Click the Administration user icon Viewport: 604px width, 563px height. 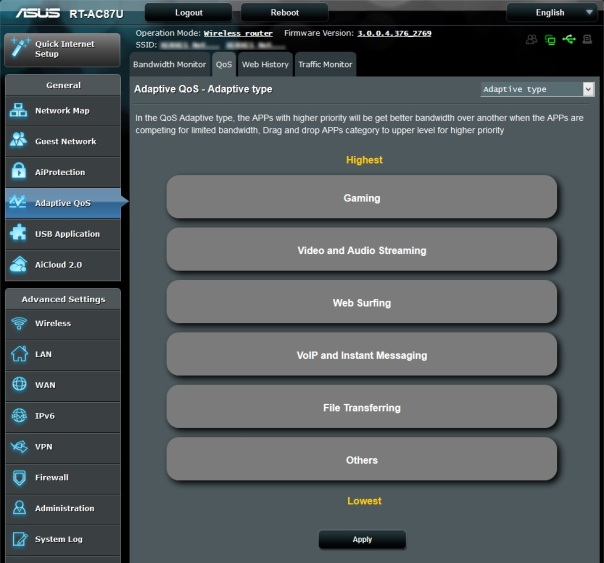point(19,508)
